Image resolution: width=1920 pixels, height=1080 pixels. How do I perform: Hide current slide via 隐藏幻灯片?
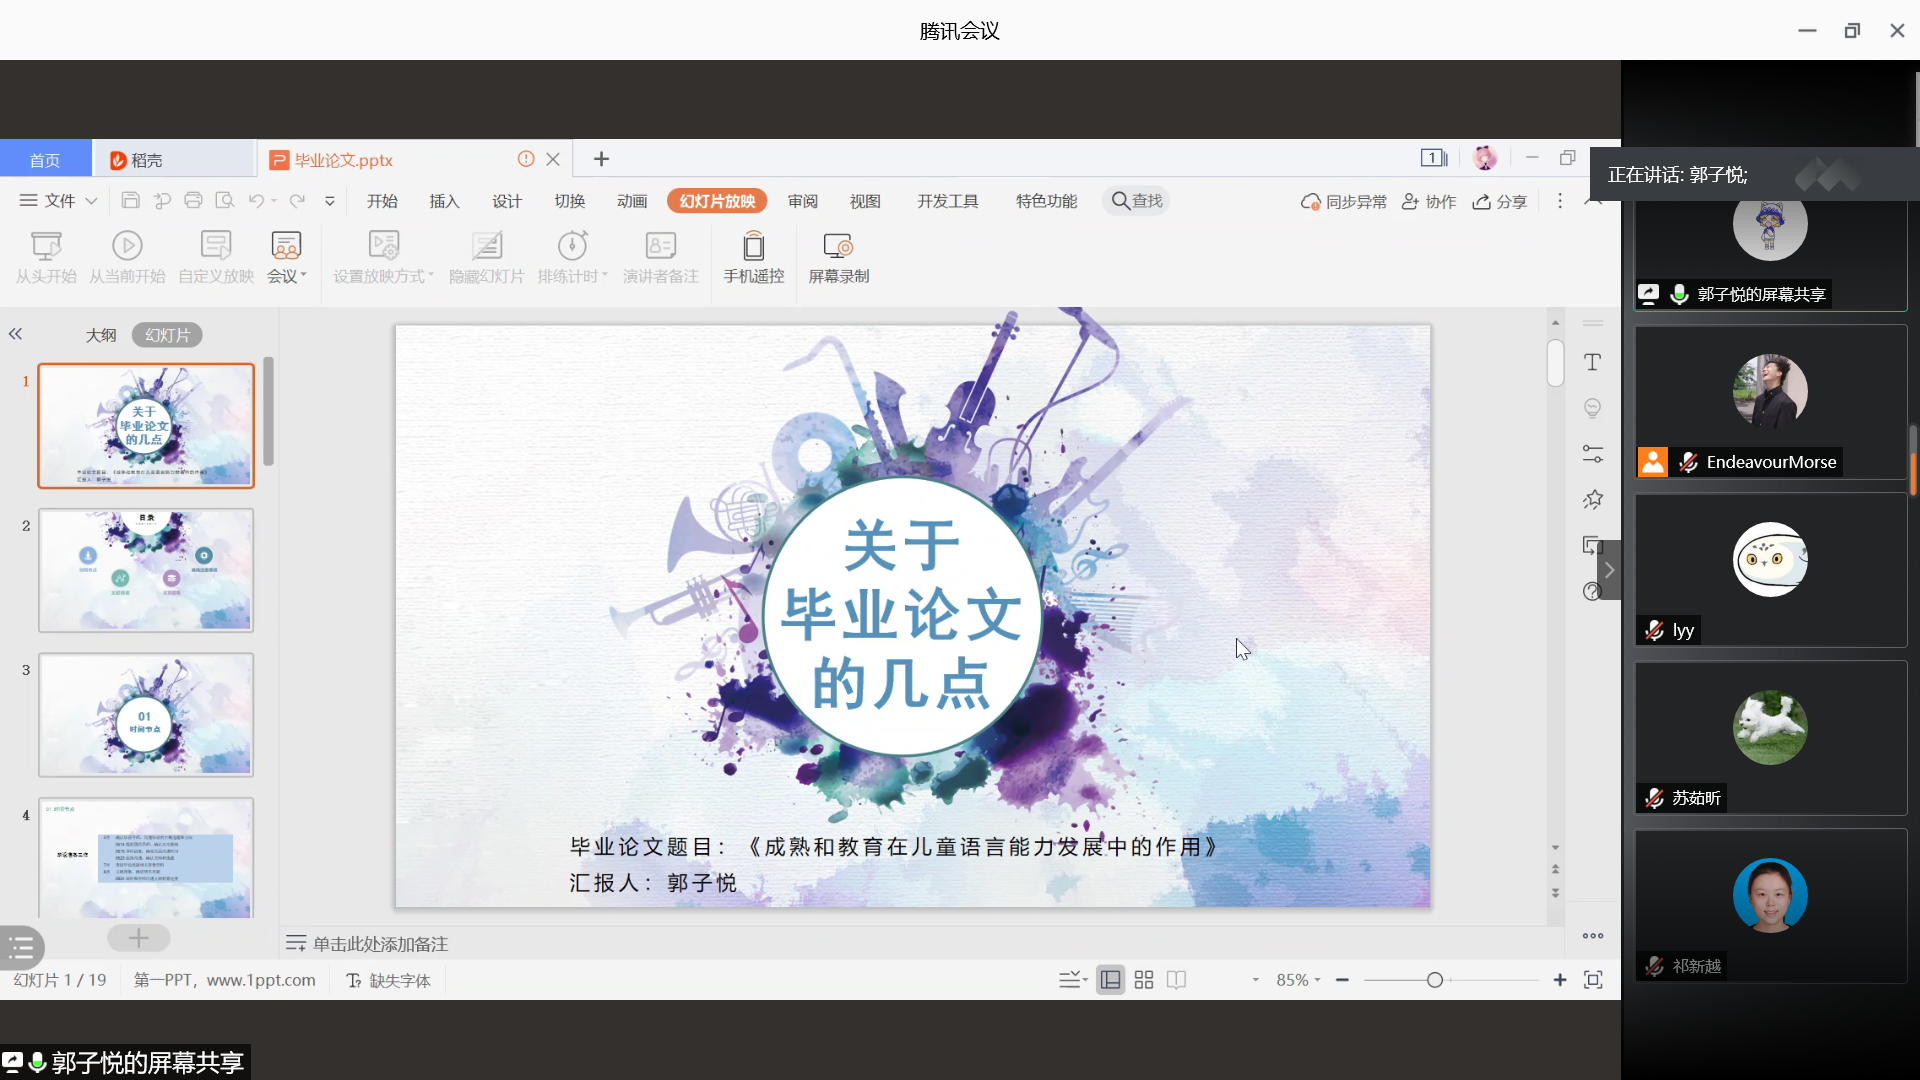click(486, 258)
